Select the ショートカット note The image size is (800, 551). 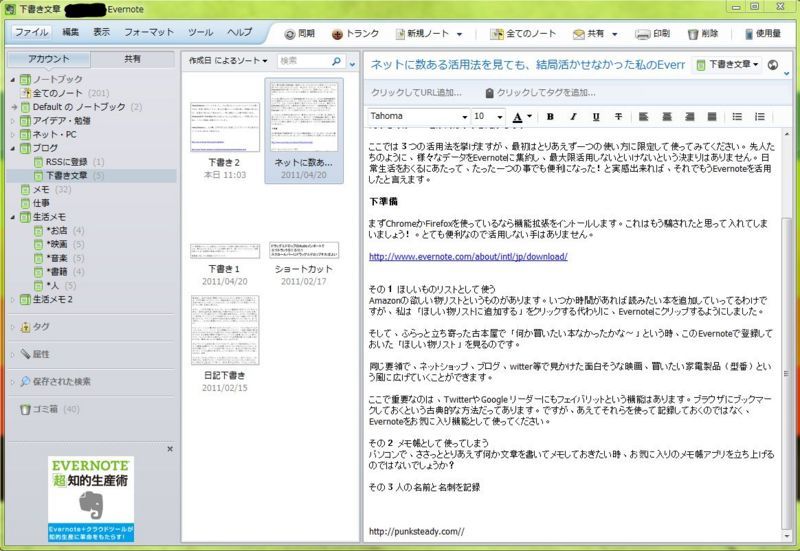(304, 262)
